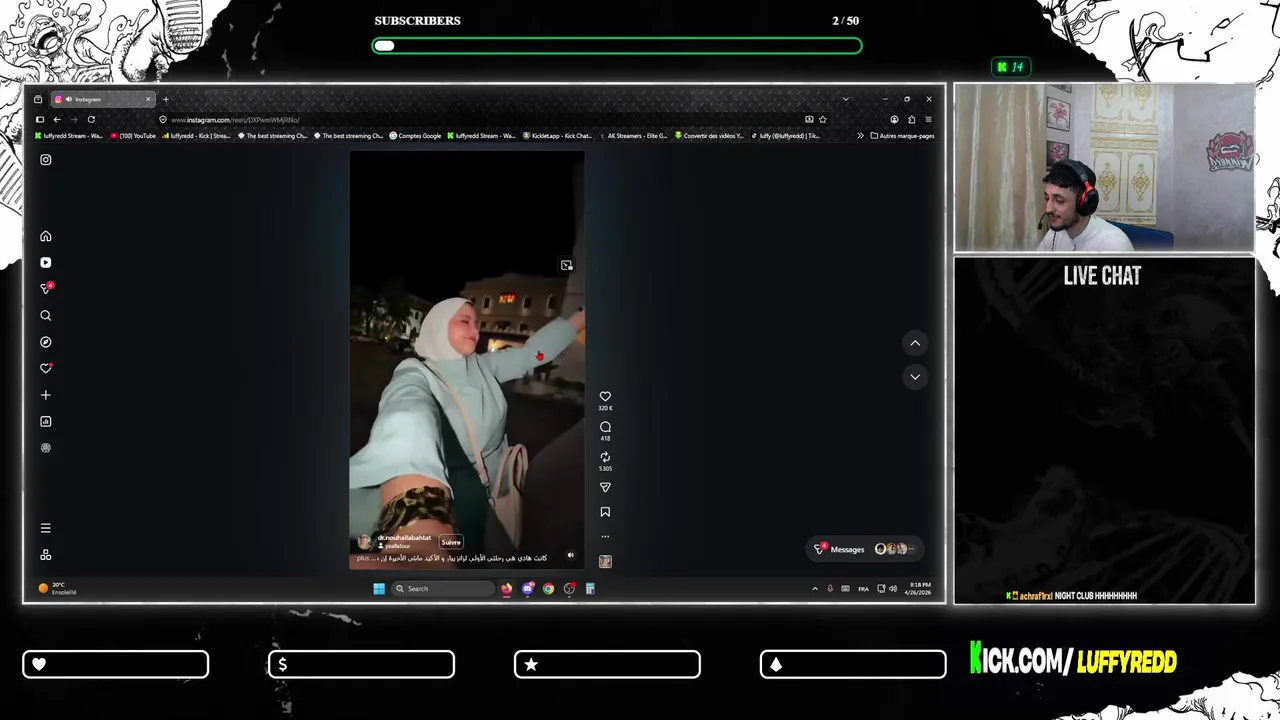Open the tab list dropdown chevron

click(x=845, y=99)
